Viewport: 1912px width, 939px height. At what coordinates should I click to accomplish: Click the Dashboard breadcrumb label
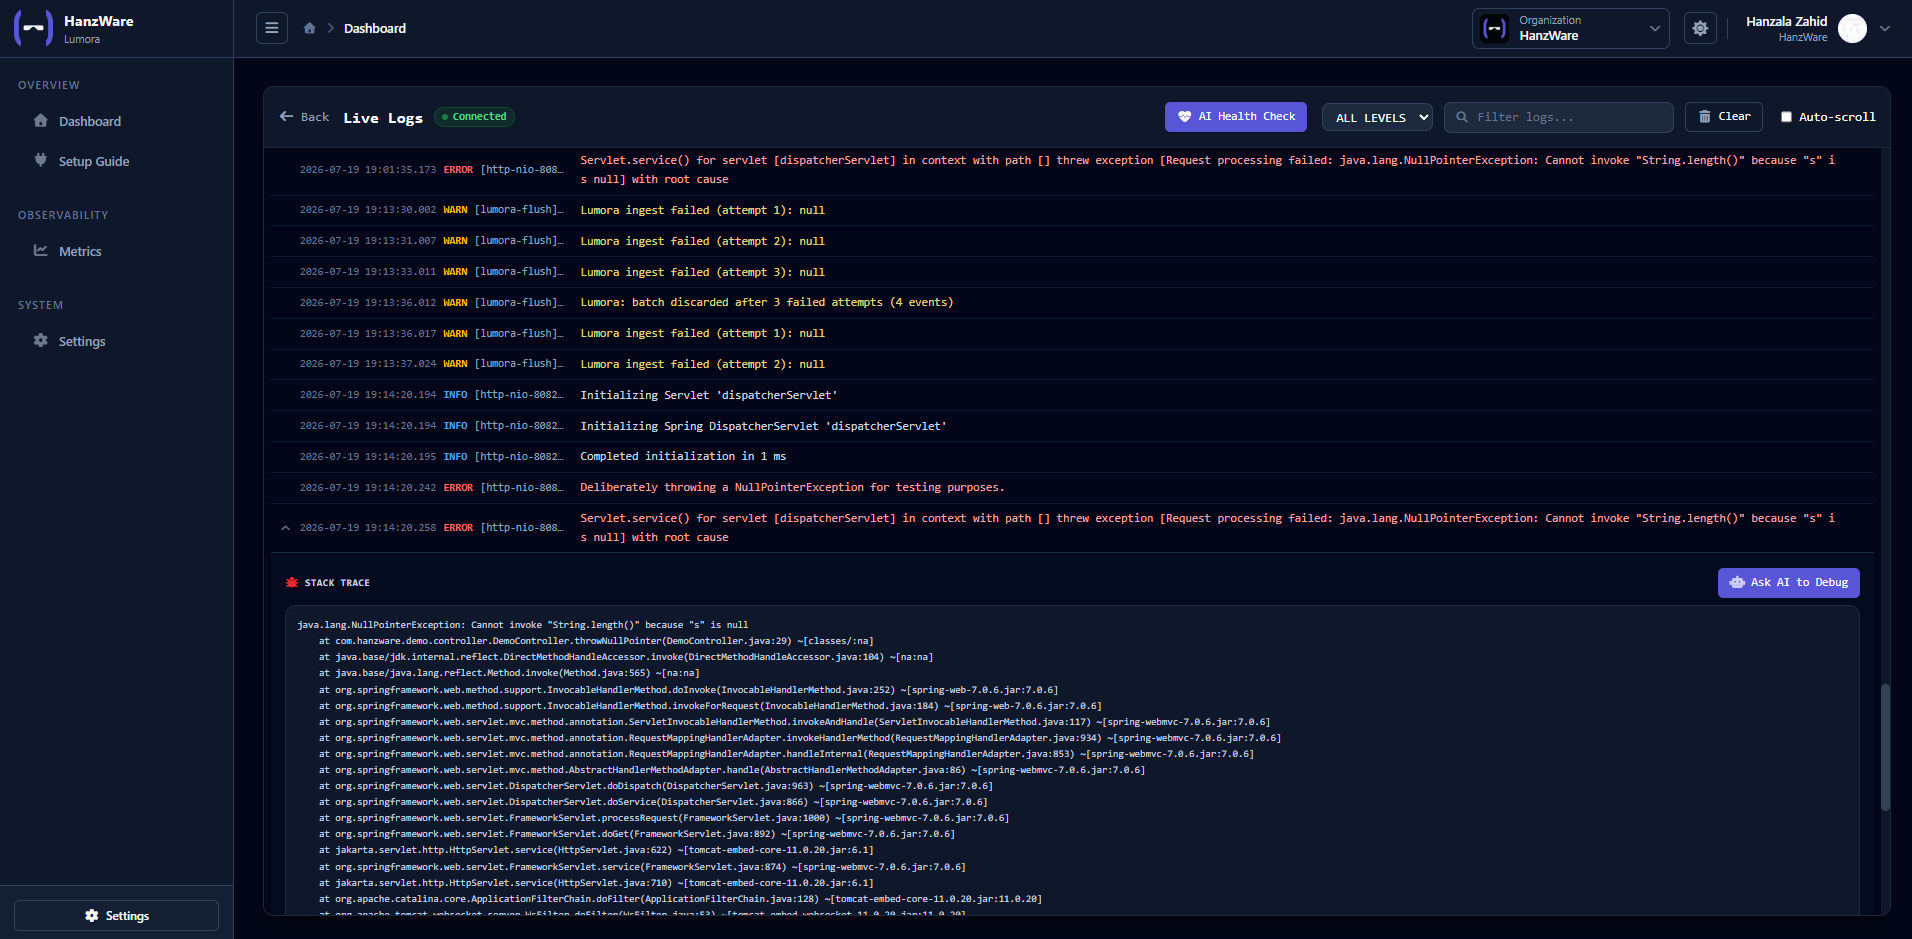tap(375, 28)
